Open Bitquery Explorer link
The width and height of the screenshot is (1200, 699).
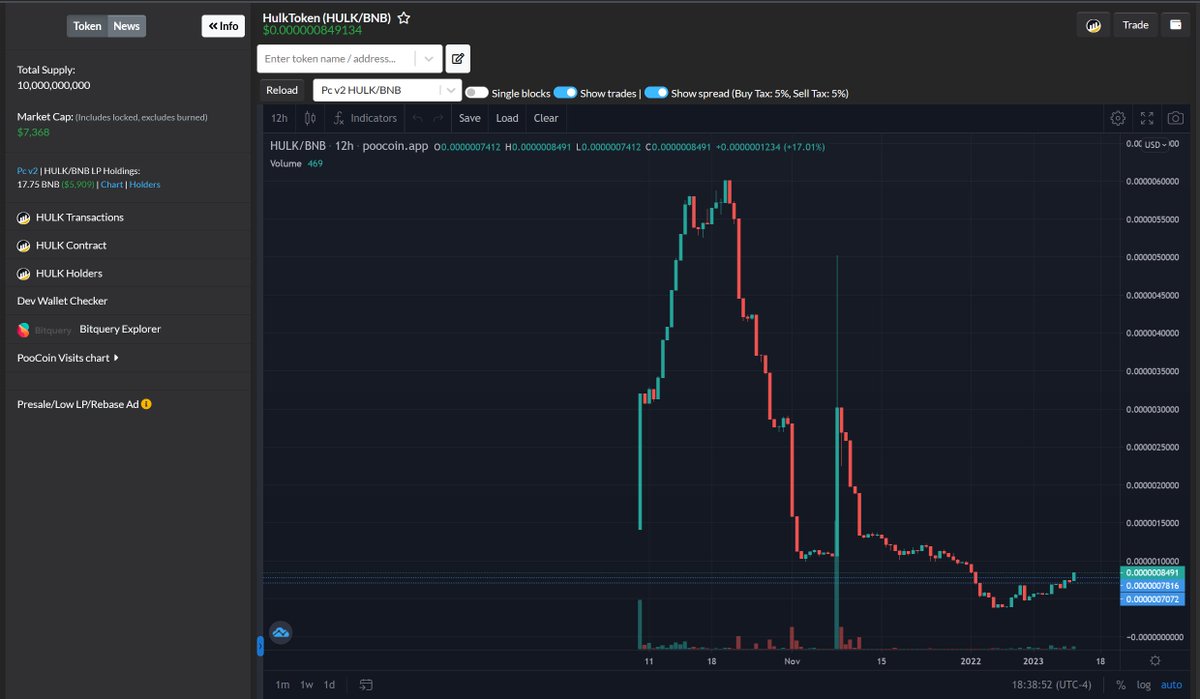tap(120, 329)
